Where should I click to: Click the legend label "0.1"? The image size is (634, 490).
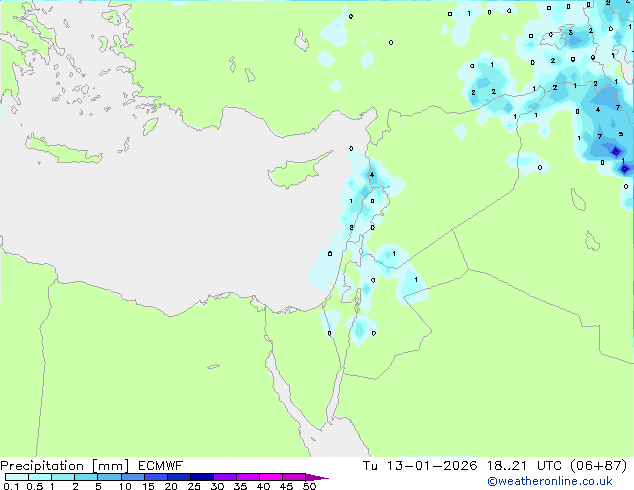pos(11,486)
